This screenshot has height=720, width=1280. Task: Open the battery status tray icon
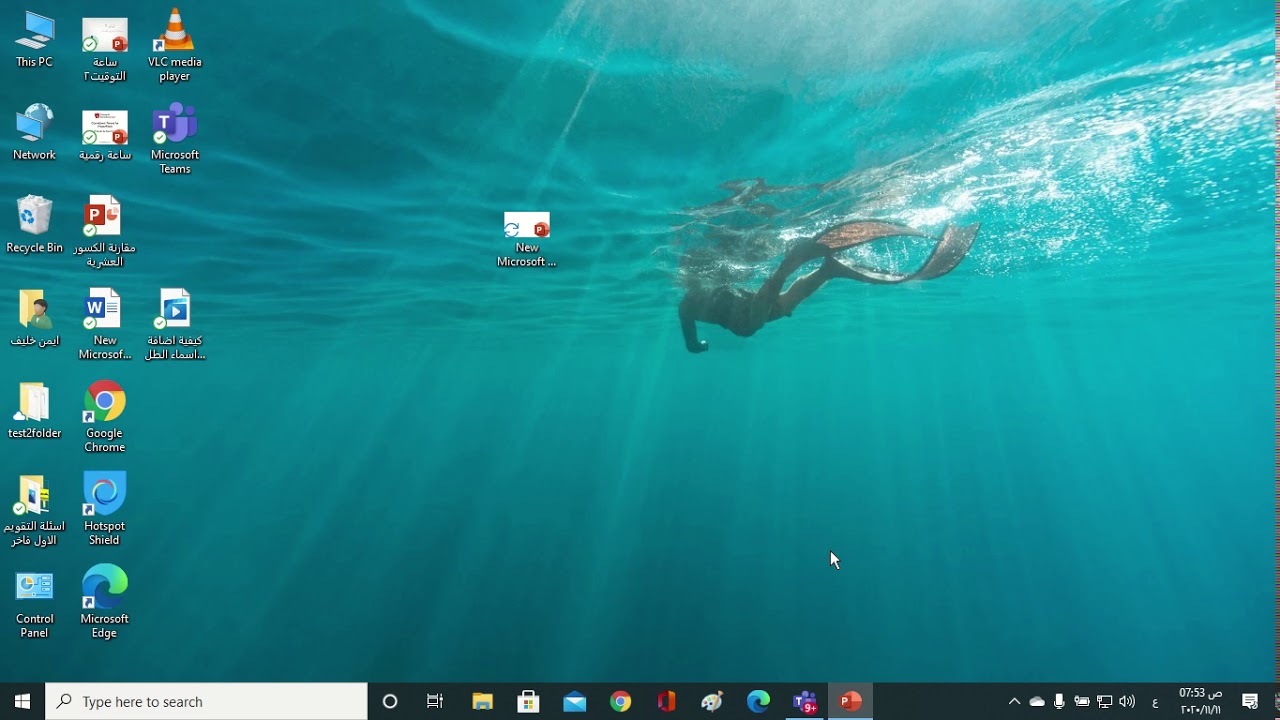[x=1082, y=701]
